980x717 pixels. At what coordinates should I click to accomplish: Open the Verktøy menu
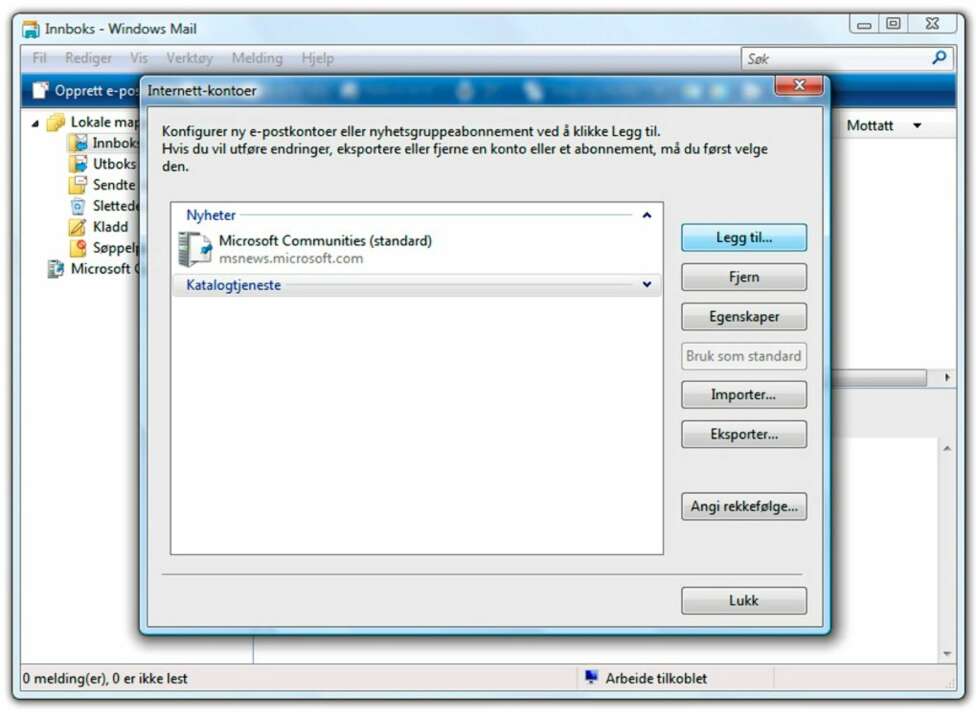[x=189, y=58]
